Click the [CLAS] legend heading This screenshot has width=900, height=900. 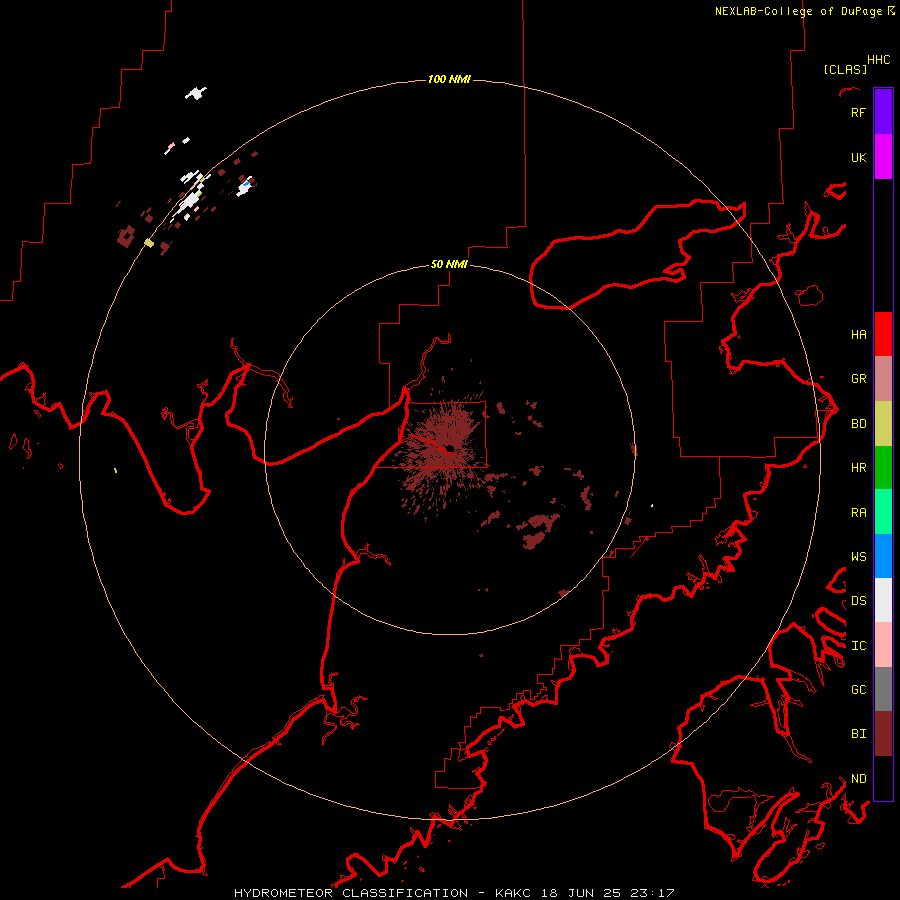click(845, 69)
